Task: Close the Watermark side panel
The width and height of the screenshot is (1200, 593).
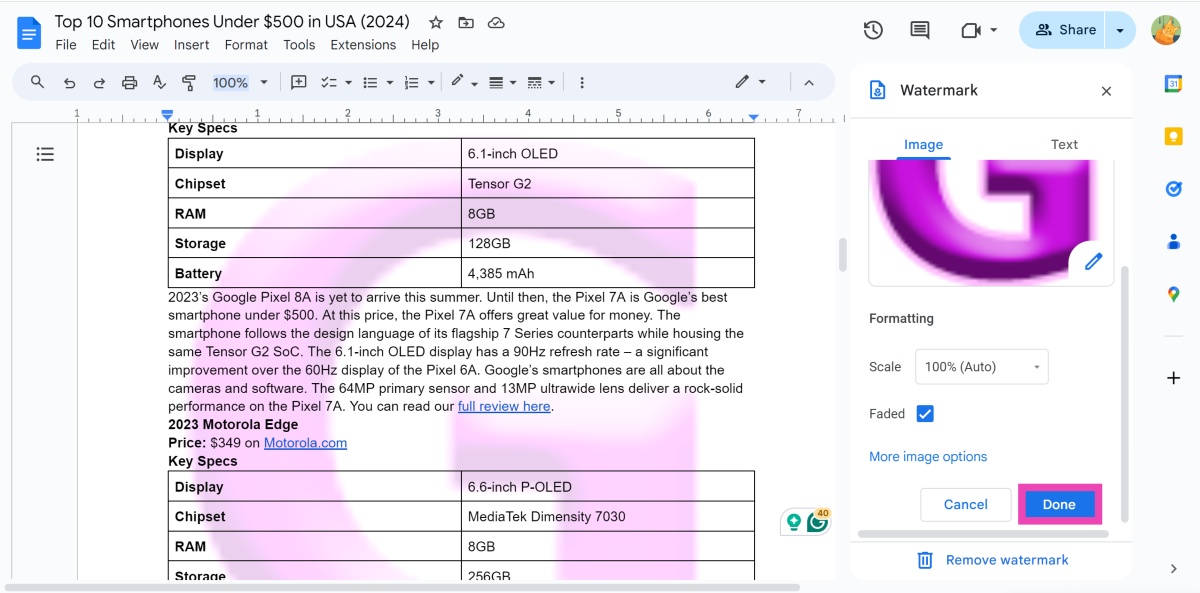Action: coord(1106,91)
